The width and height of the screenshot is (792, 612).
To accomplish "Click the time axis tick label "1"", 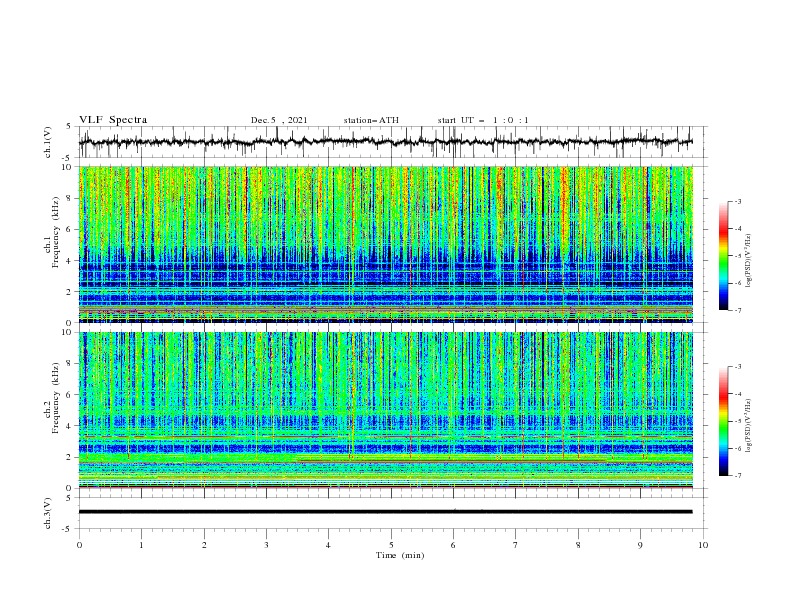I will tap(141, 545).
